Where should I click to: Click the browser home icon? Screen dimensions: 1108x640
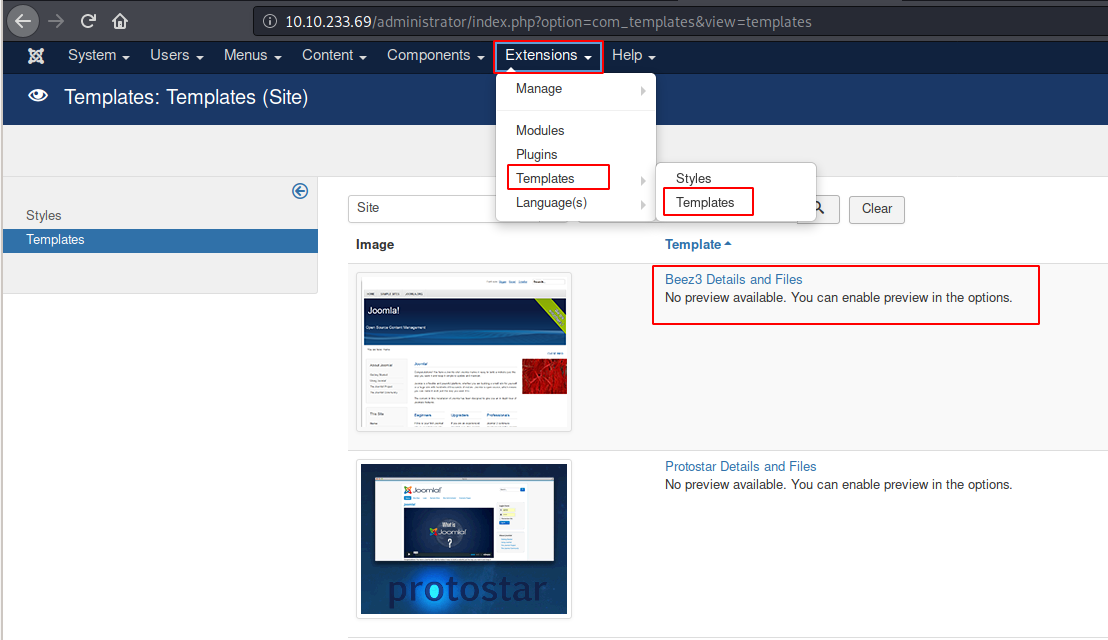120,20
